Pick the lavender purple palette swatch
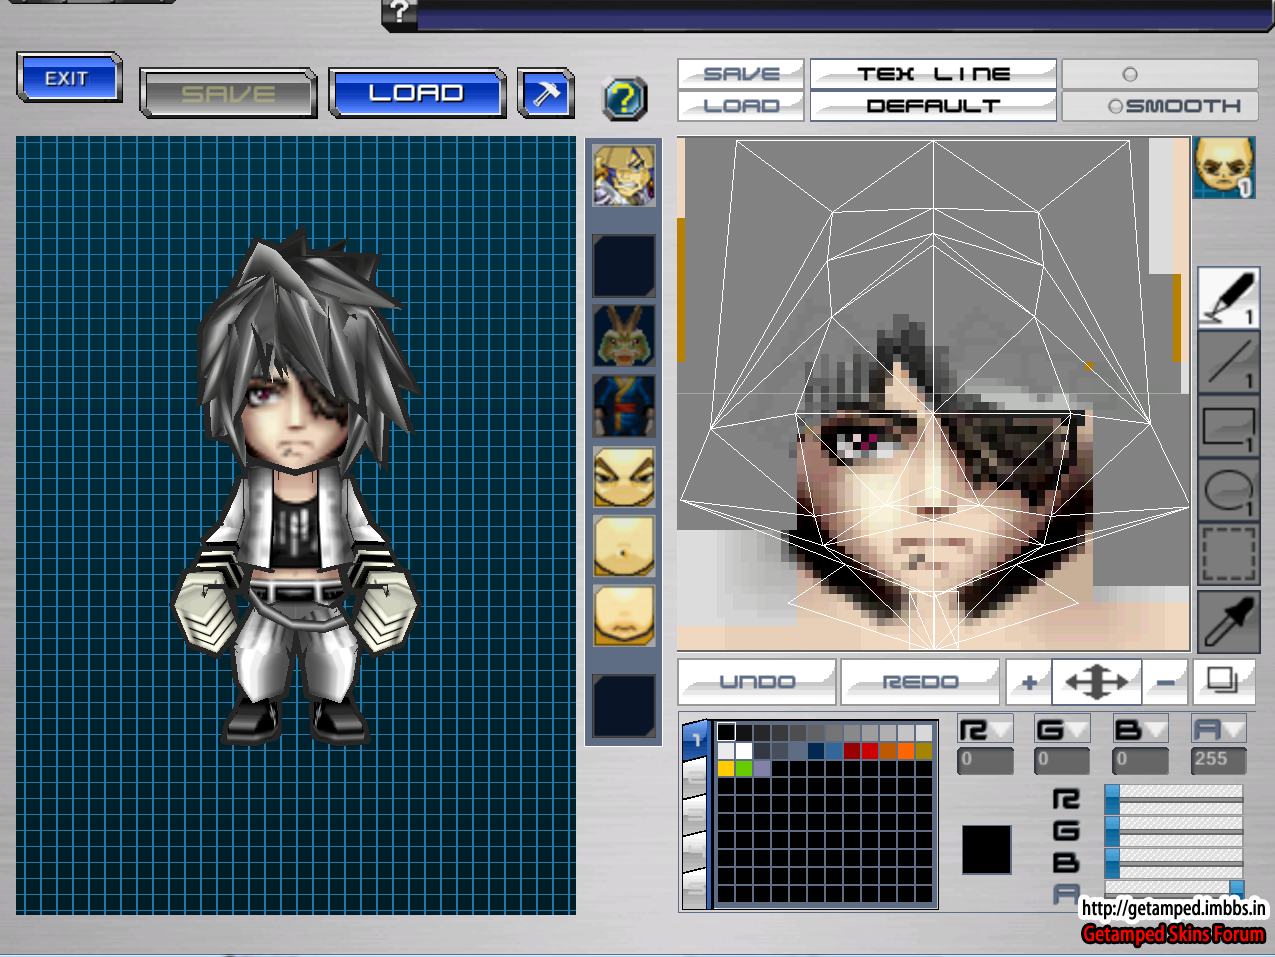The height and width of the screenshot is (957, 1275). click(x=762, y=768)
